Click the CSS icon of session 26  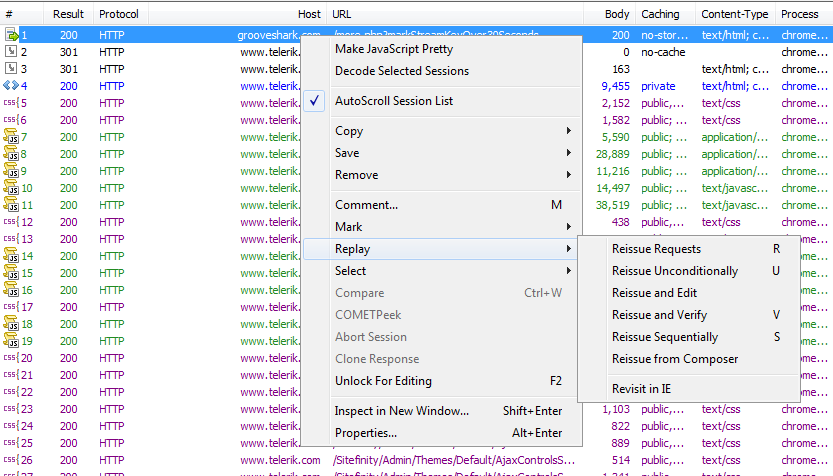(11, 460)
